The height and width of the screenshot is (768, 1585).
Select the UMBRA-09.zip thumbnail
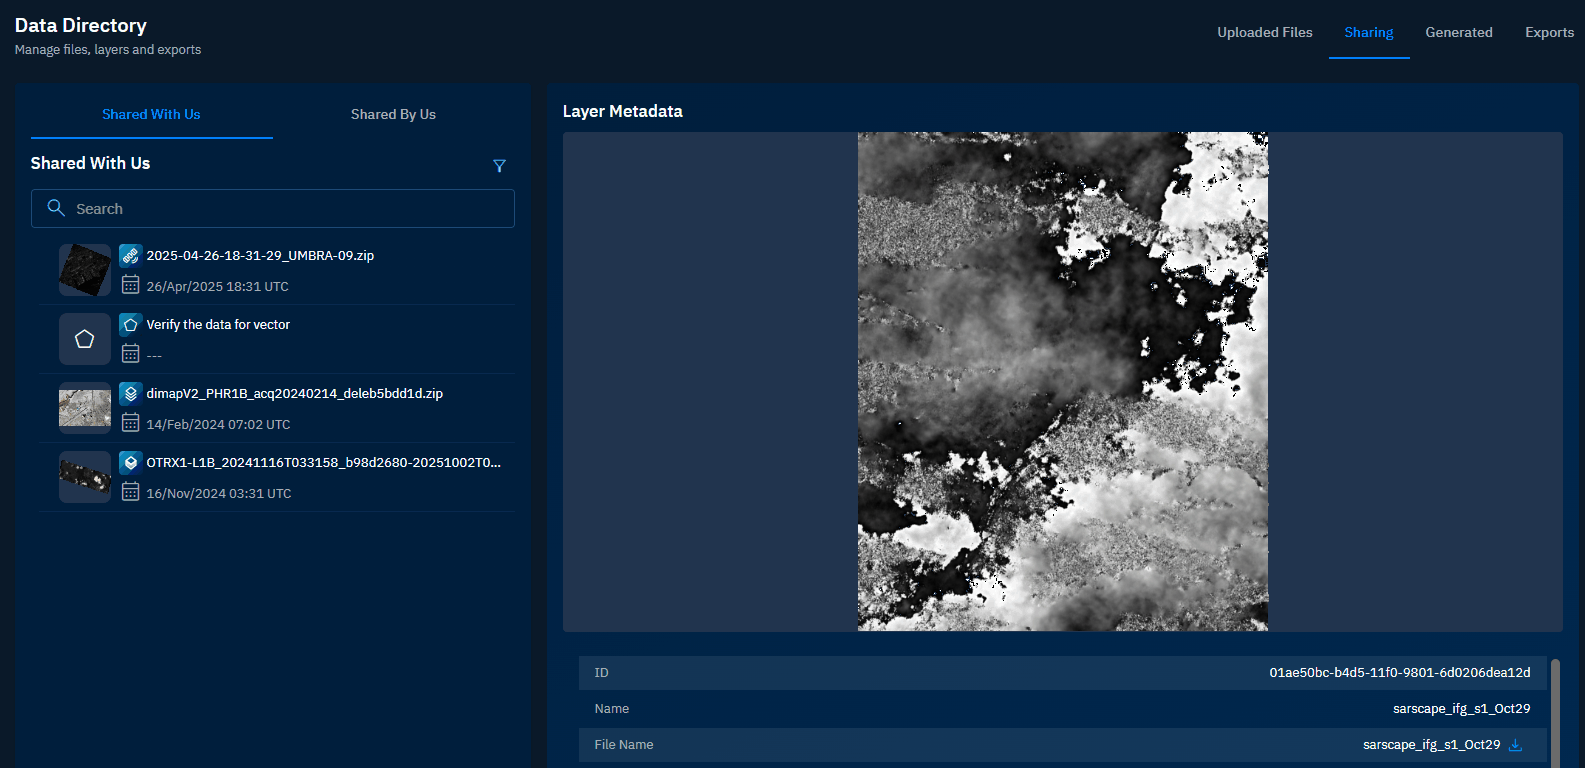(85, 270)
